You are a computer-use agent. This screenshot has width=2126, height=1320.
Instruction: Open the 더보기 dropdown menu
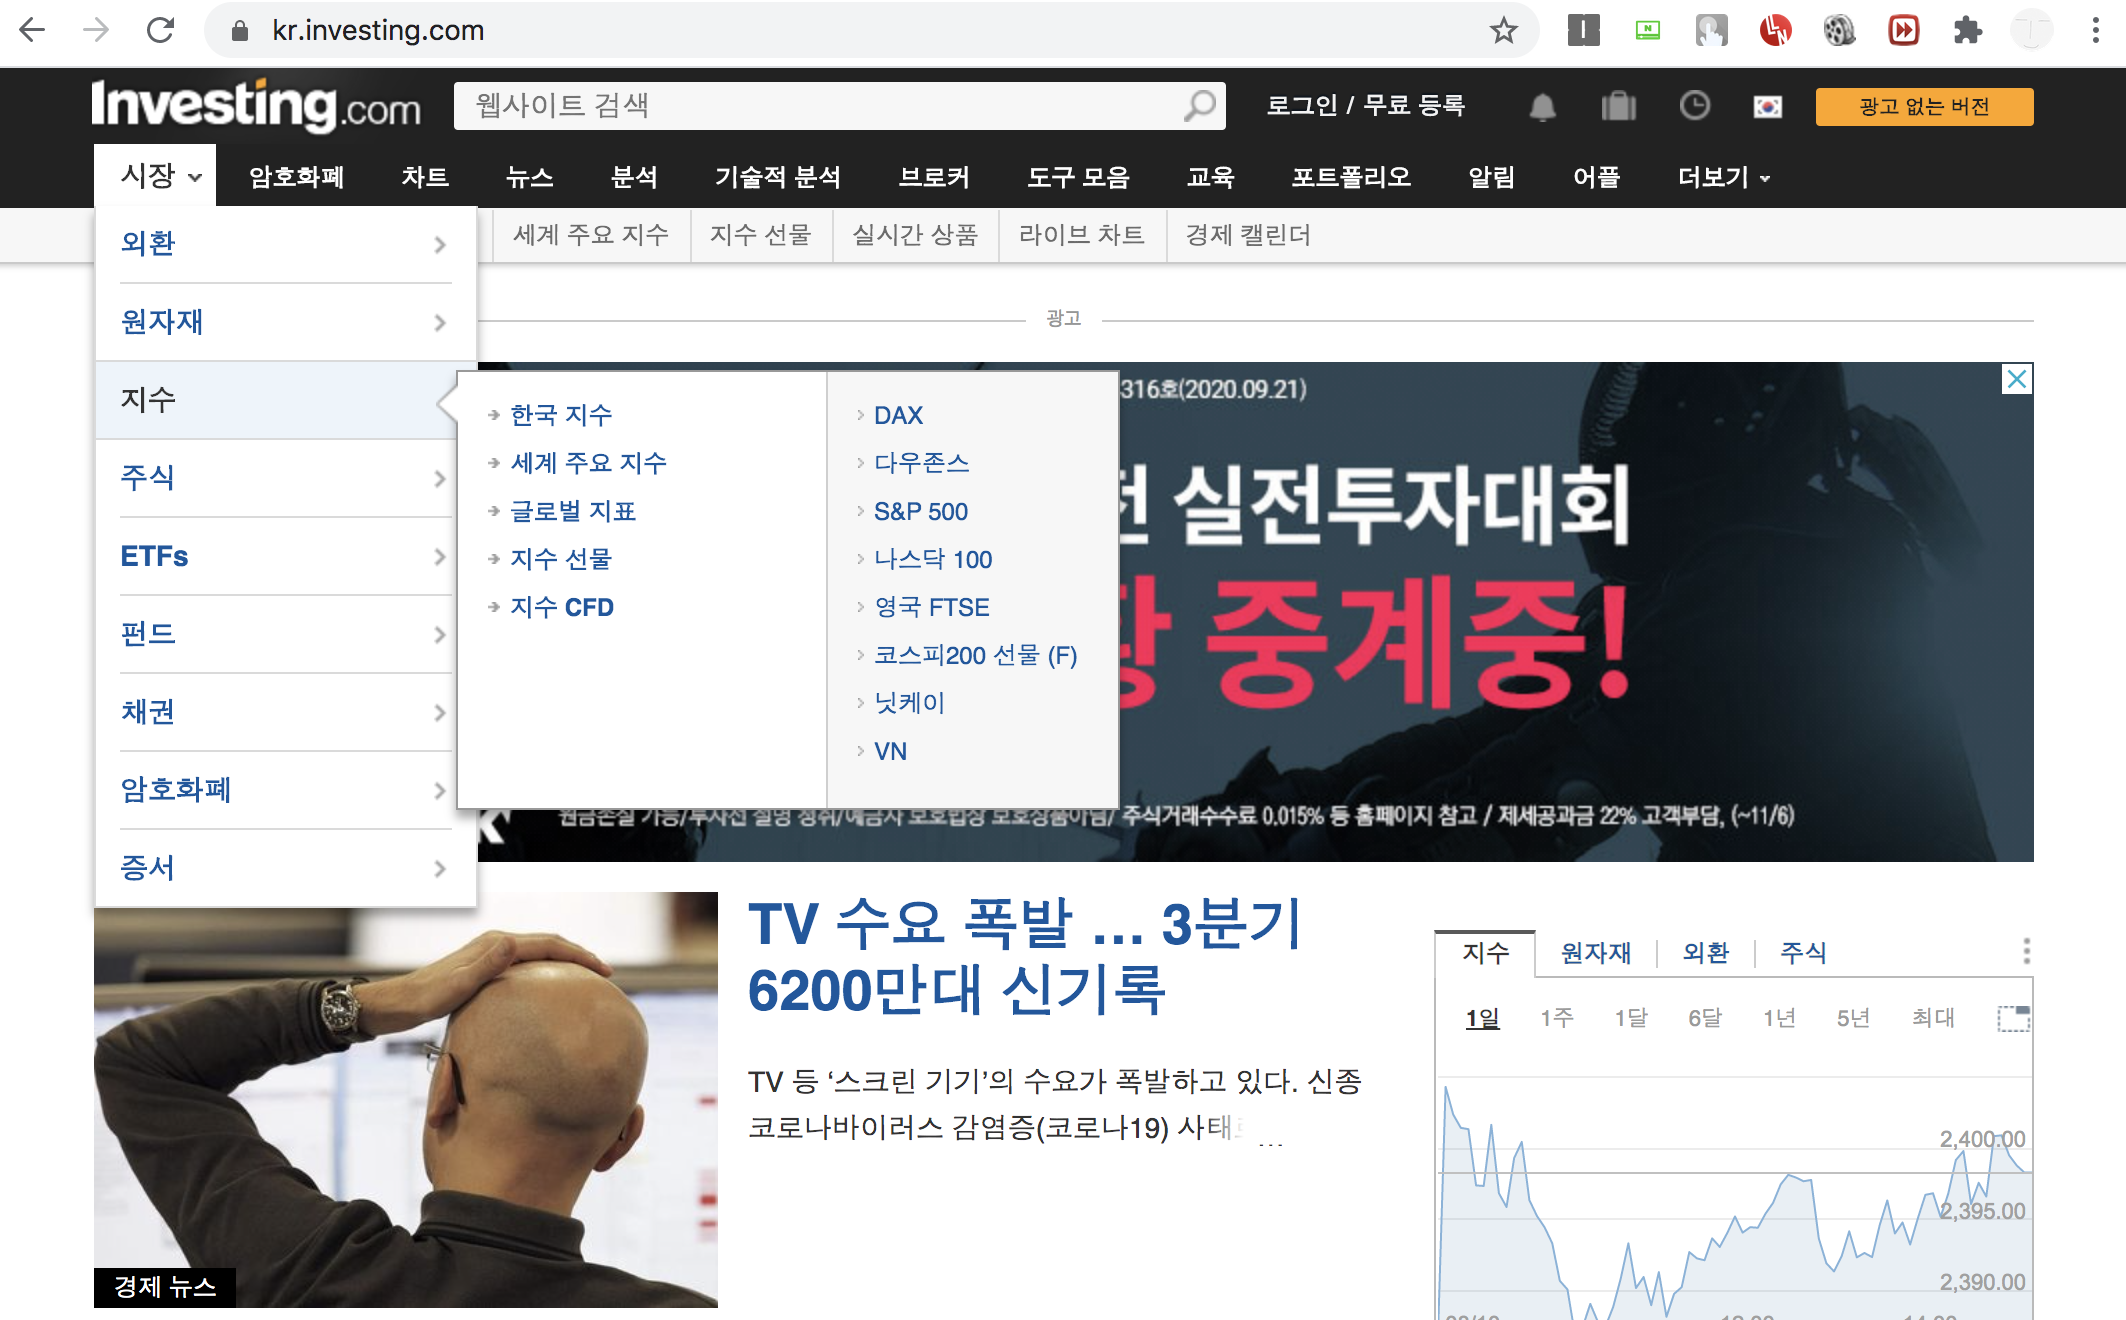[1723, 178]
